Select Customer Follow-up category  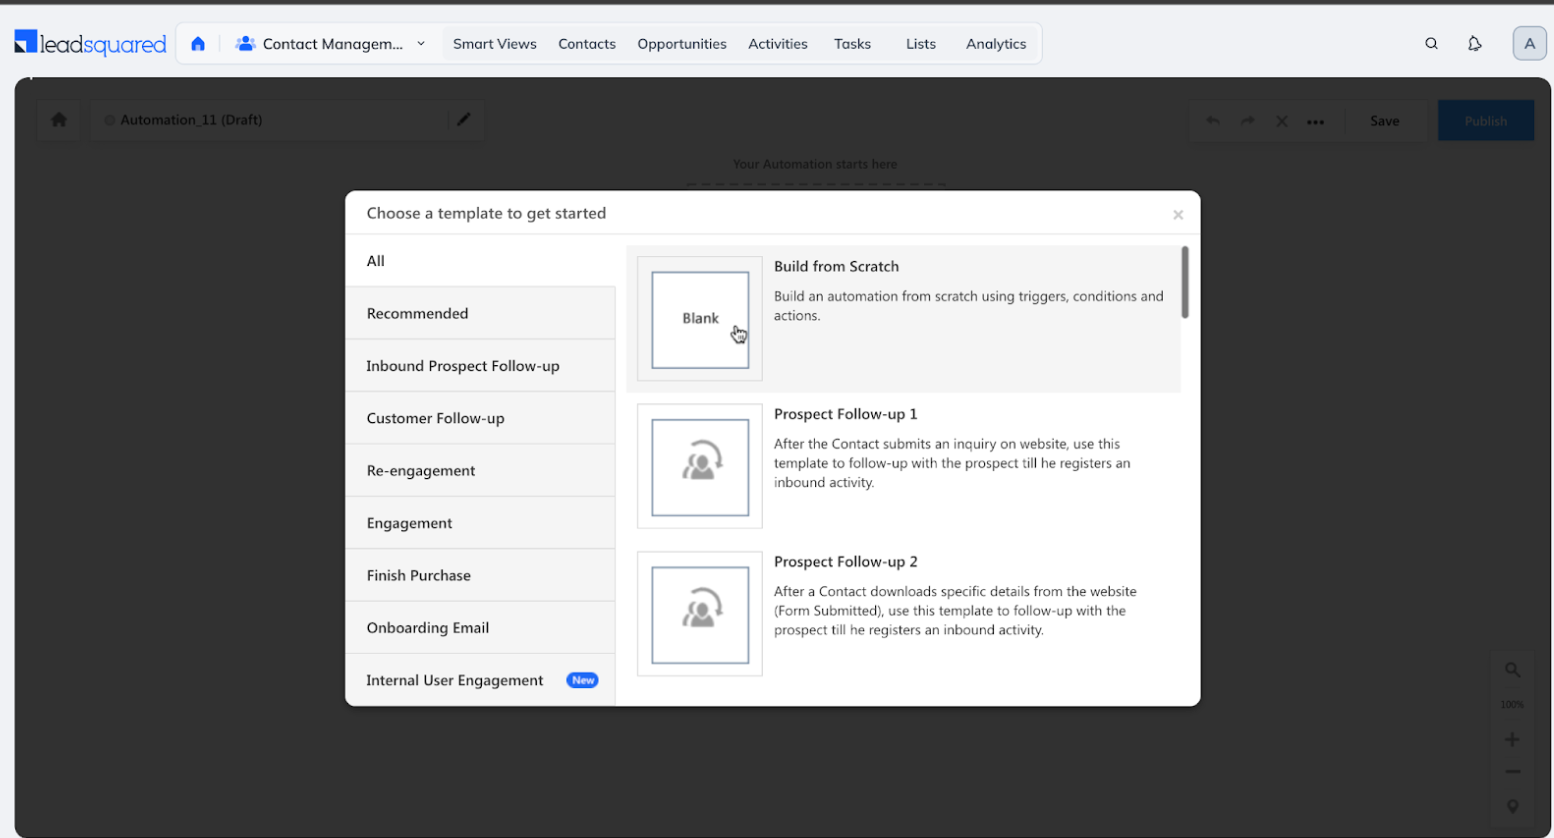tap(480, 418)
